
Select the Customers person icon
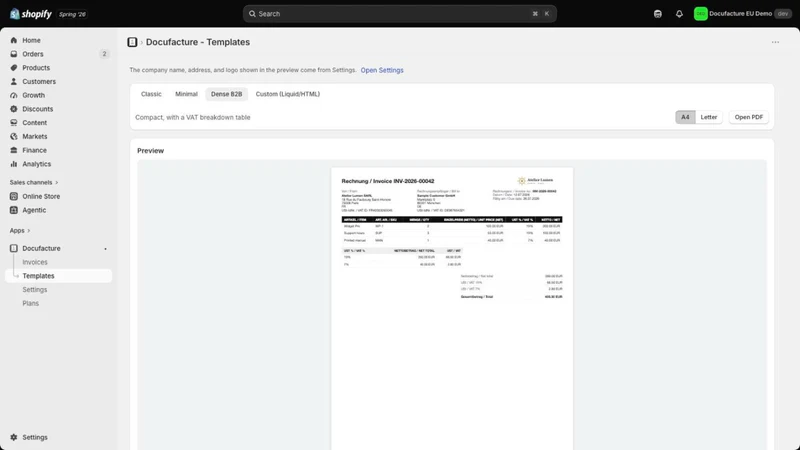click(14, 81)
